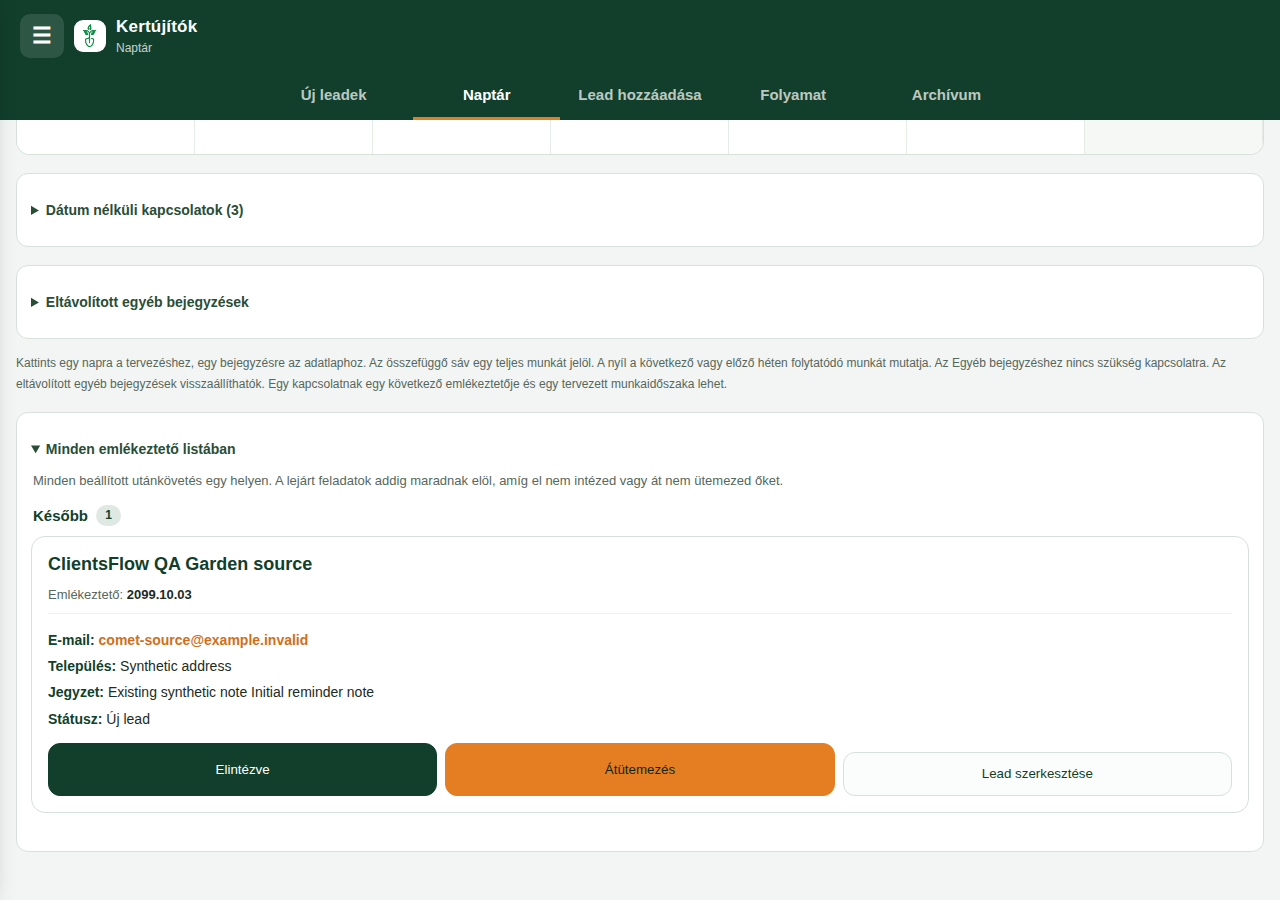Screen dimensions: 1280x900
Task: Click the Település Synthetic address line
Action: (139, 666)
